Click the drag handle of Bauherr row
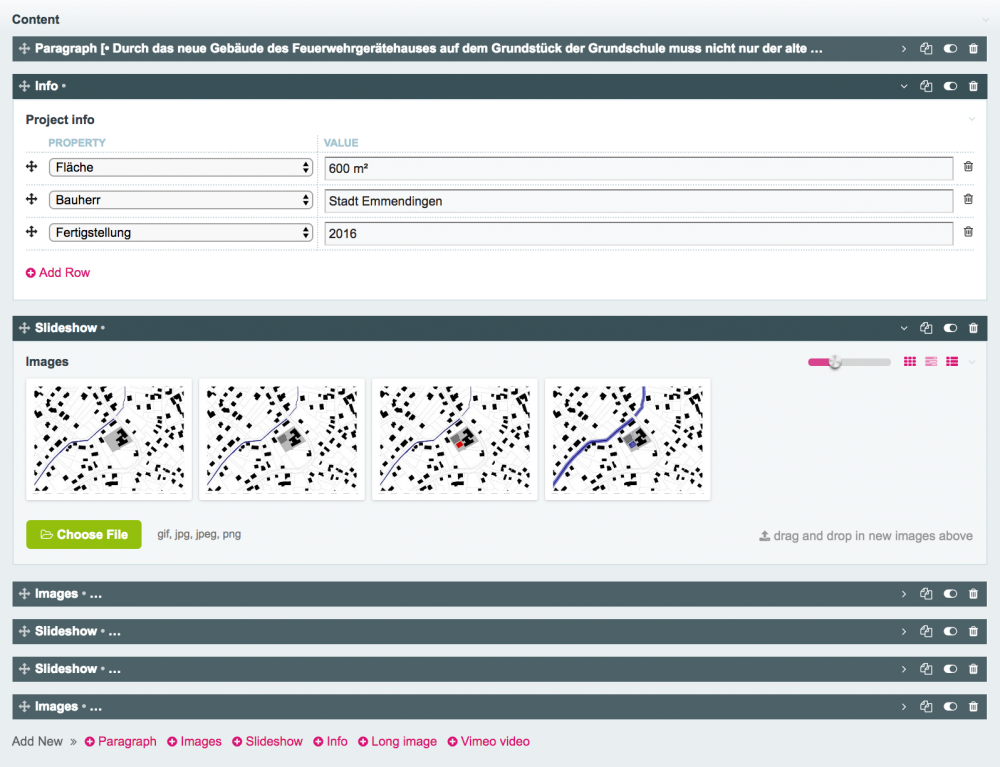Screen dimensions: 1000x767 pyautogui.click(x=32, y=200)
